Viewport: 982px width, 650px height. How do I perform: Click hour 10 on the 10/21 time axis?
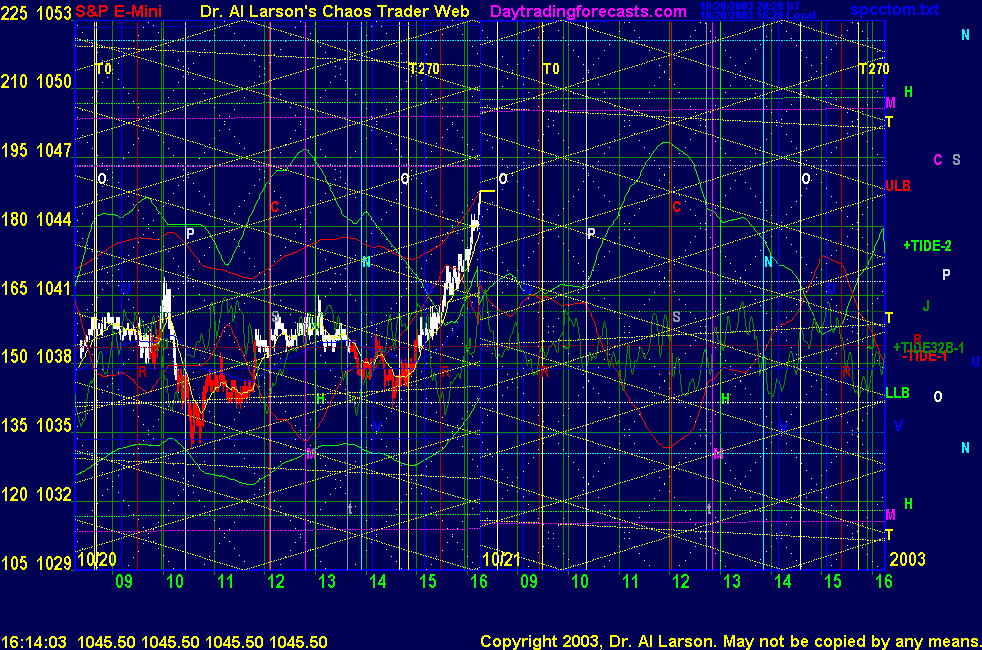pyautogui.click(x=580, y=582)
